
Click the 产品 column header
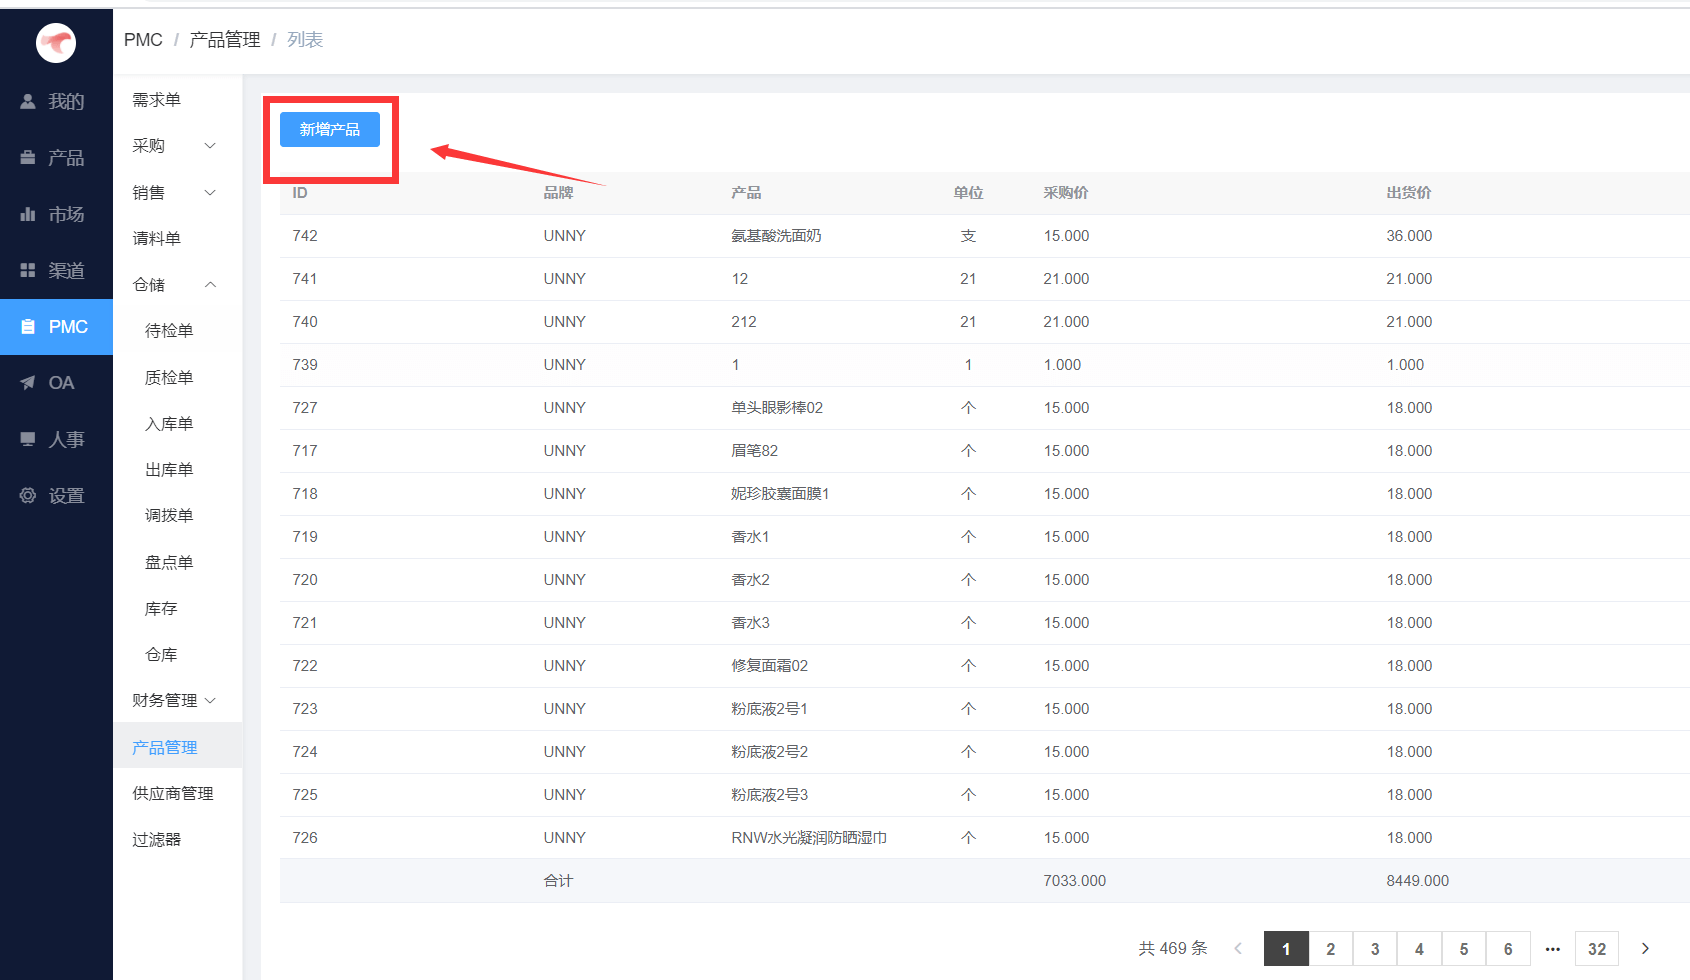pyautogui.click(x=746, y=193)
